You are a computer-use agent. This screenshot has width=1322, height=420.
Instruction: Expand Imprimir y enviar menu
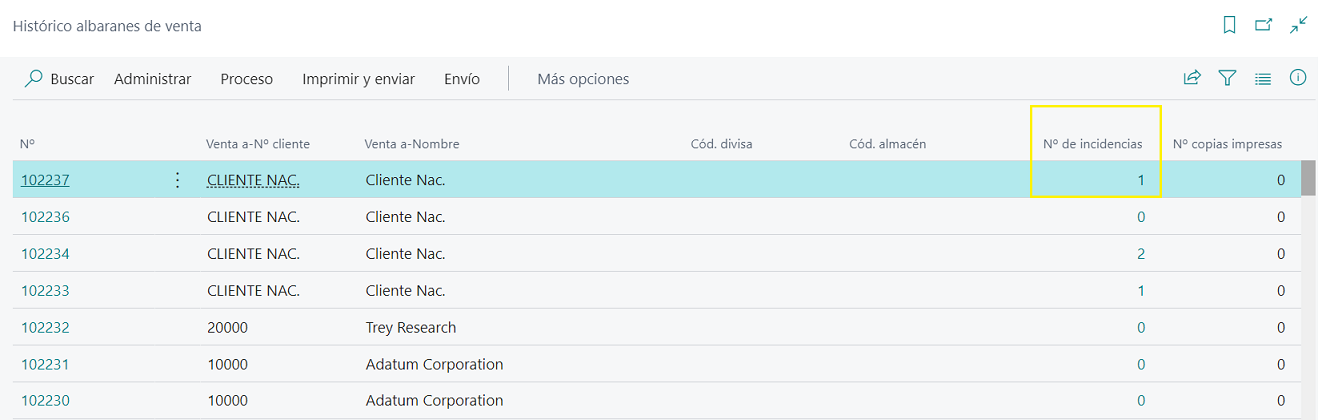pos(358,79)
